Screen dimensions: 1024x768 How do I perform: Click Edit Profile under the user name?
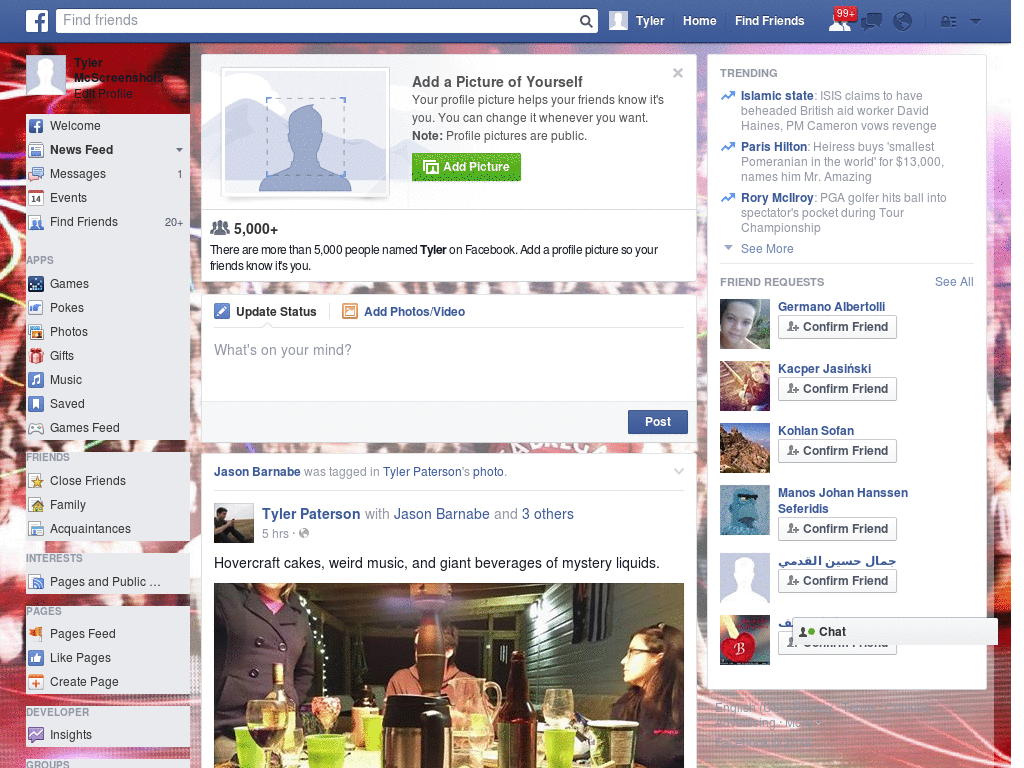tap(103, 93)
